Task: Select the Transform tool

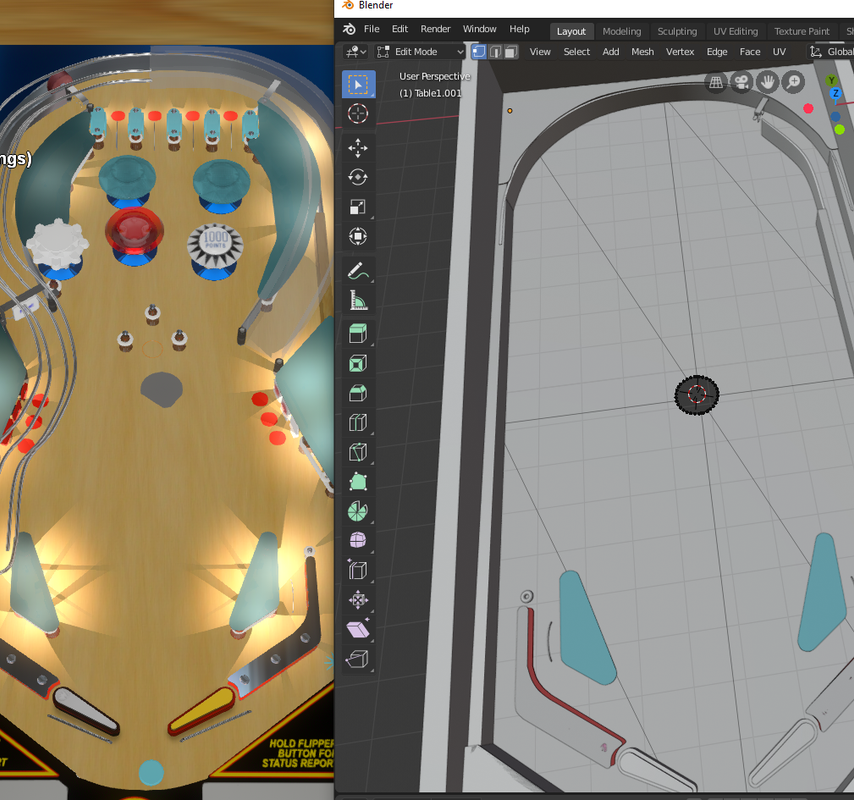Action: pyautogui.click(x=358, y=236)
